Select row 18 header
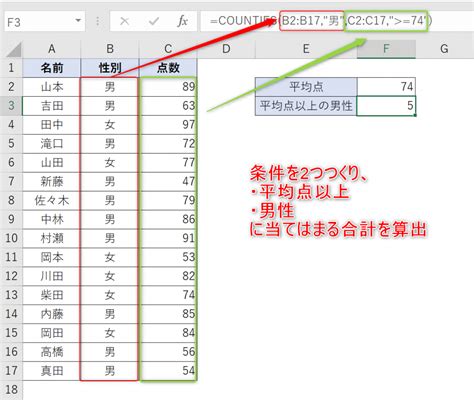The image size is (474, 400). (11, 389)
